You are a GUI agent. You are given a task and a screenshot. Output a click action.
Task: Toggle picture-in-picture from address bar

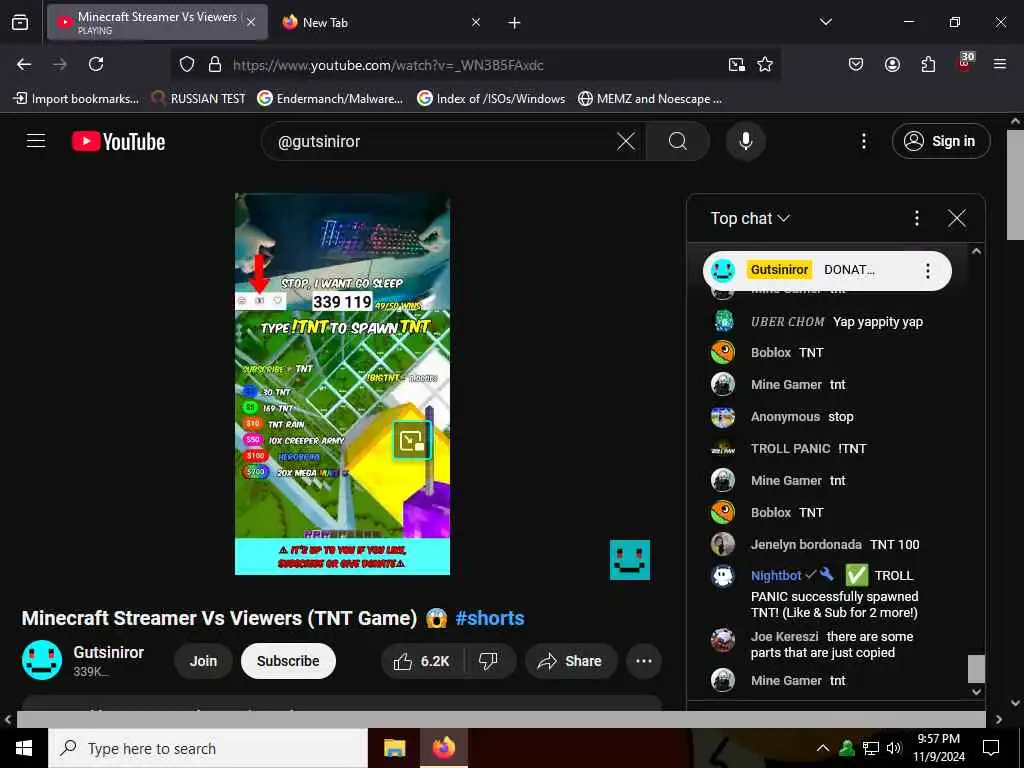[x=736, y=64]
